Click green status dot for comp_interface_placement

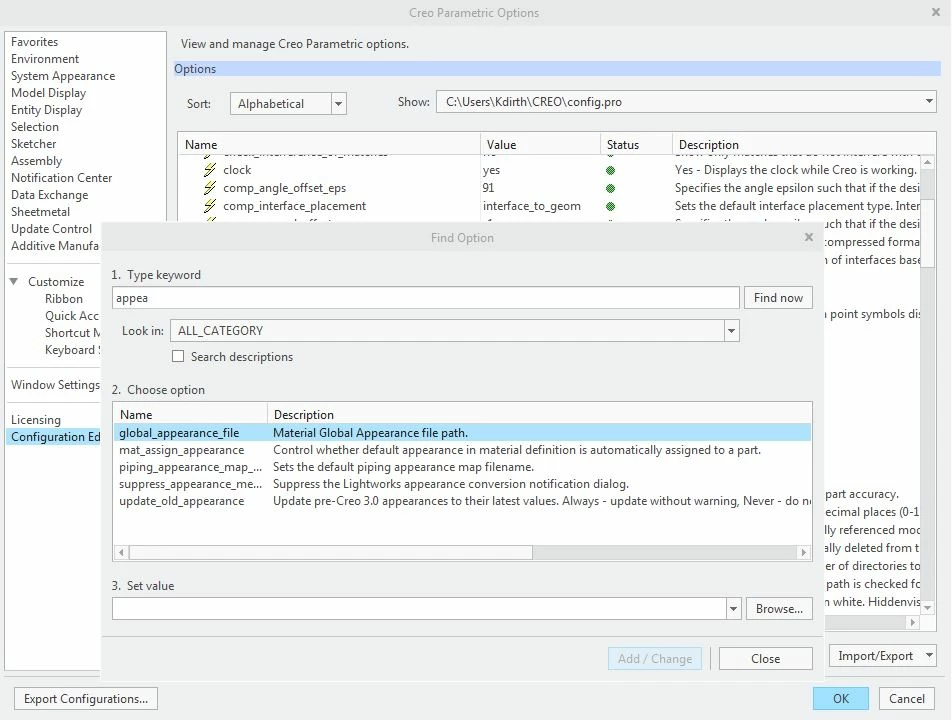click(610, 206)
